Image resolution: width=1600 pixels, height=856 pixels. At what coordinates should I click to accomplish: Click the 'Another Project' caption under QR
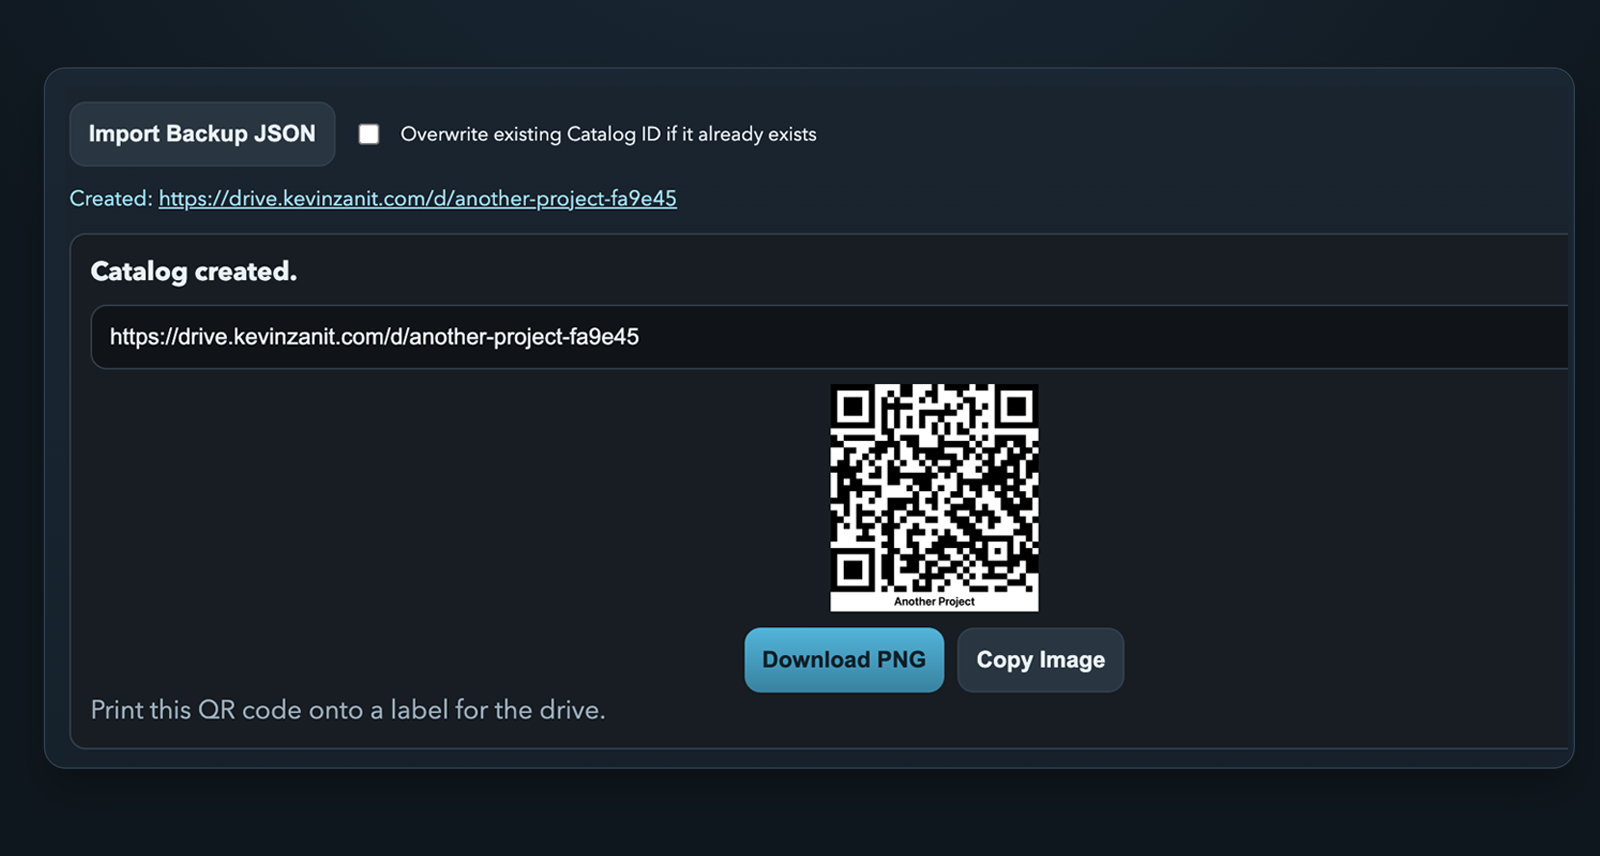point(934,602)
